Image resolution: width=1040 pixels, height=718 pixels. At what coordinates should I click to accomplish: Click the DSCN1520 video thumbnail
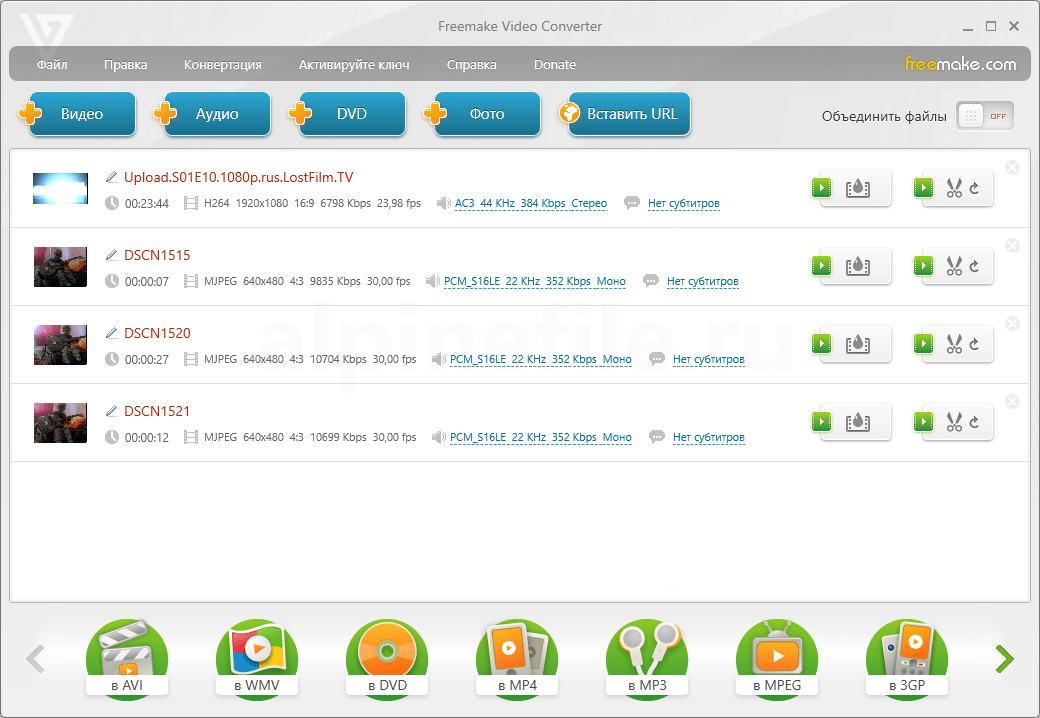pos(61,344)
